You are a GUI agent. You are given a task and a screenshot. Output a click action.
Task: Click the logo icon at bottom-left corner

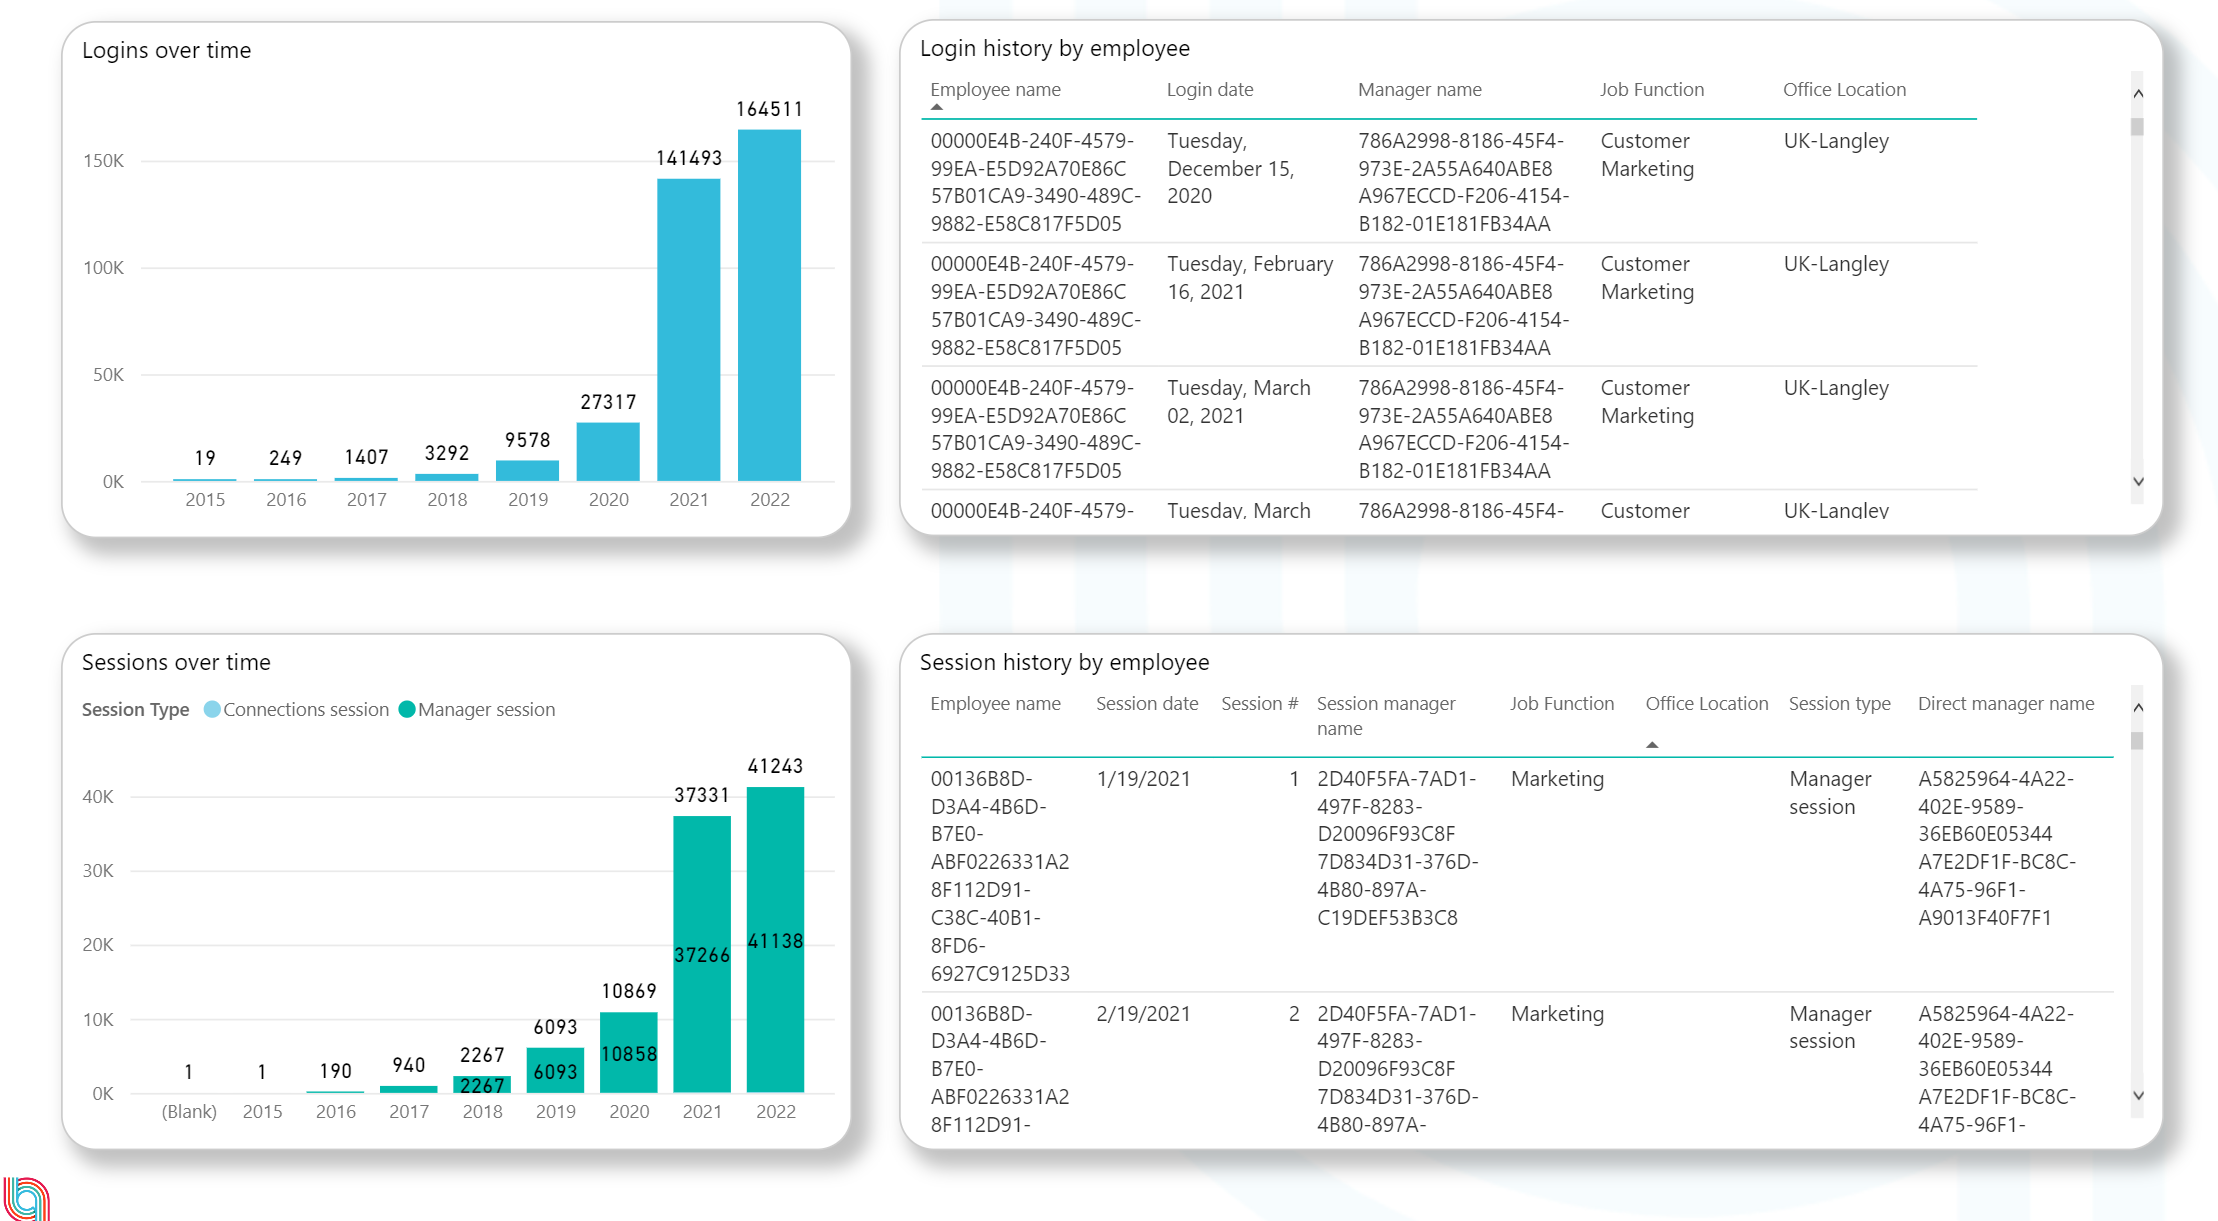27,1198
